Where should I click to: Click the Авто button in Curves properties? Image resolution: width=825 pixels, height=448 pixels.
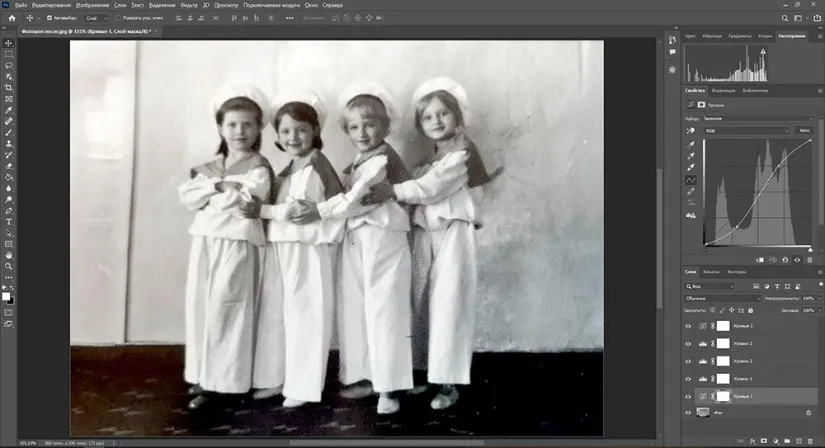point(804,130)
